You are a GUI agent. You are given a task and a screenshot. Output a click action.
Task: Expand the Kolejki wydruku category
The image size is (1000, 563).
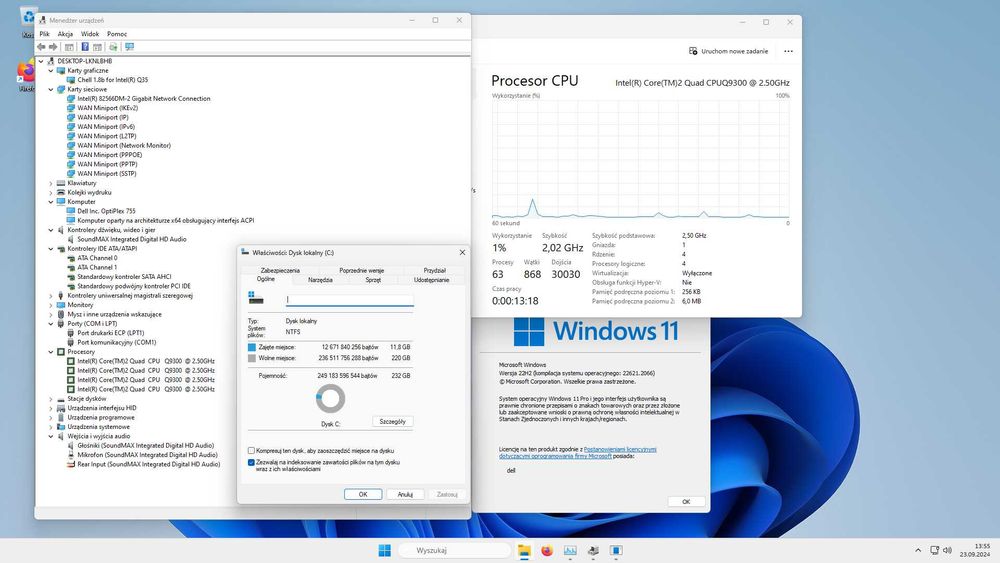click(x=51, y=193)
